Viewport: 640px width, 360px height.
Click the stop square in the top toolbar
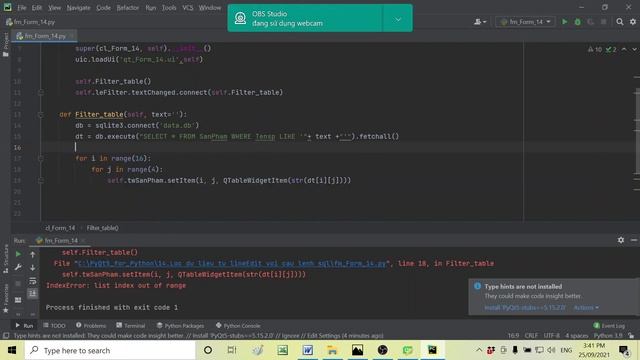click(x=603, y=22)
